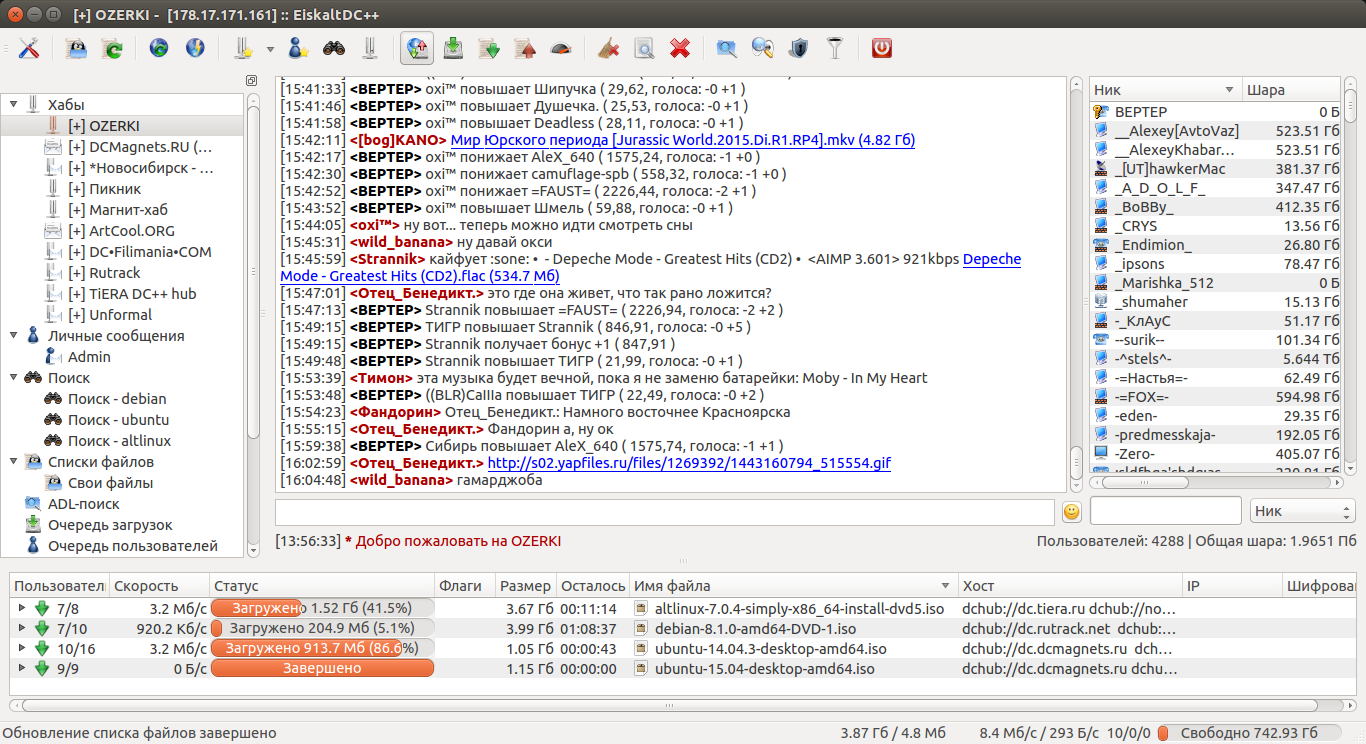The width and height of the screenshot is (1366, 744).
Task: Expand the altlinux download transfer row
Action: [22, 608]
